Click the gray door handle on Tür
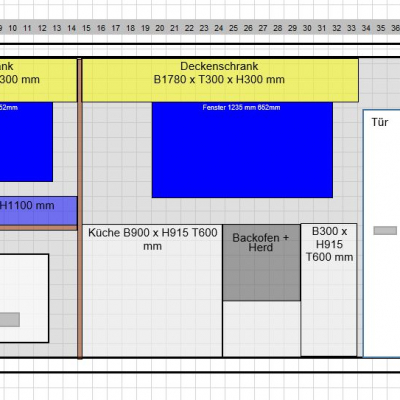Screen dimensions: 400x400 click(385, 230)
